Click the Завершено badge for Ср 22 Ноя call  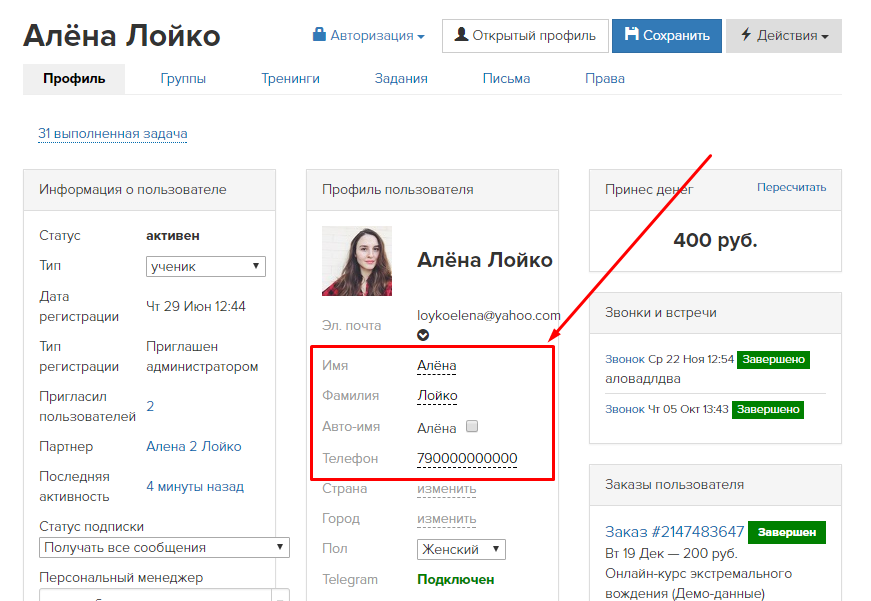pos(773,359)
